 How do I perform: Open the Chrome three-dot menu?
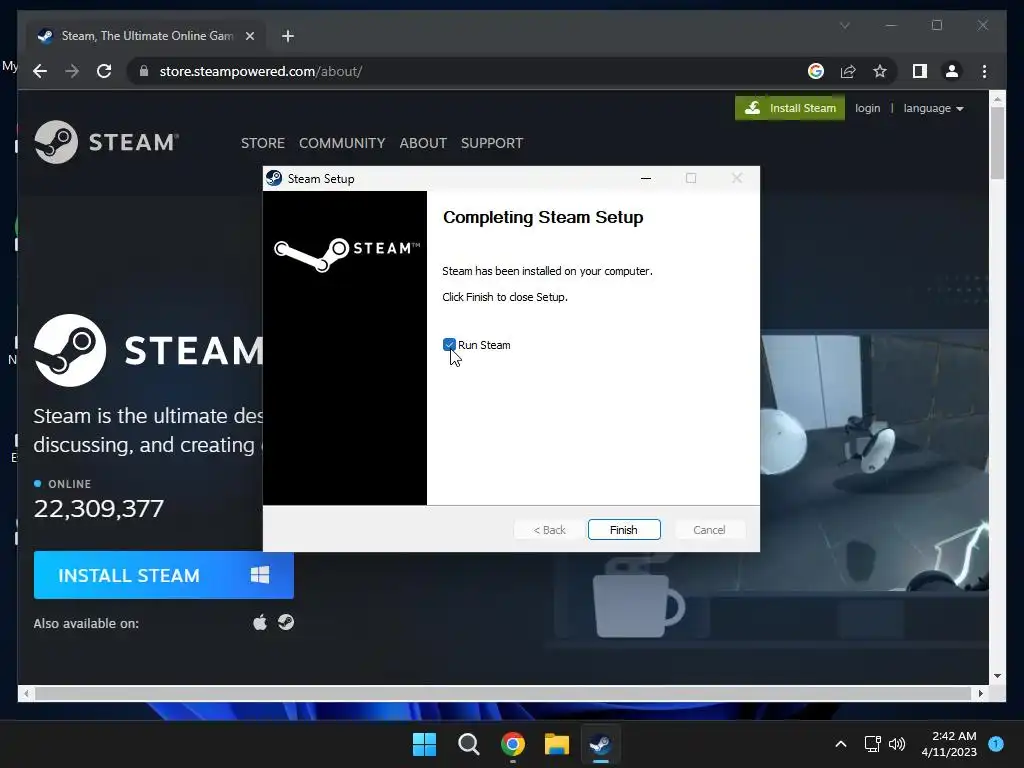(984, 71)
